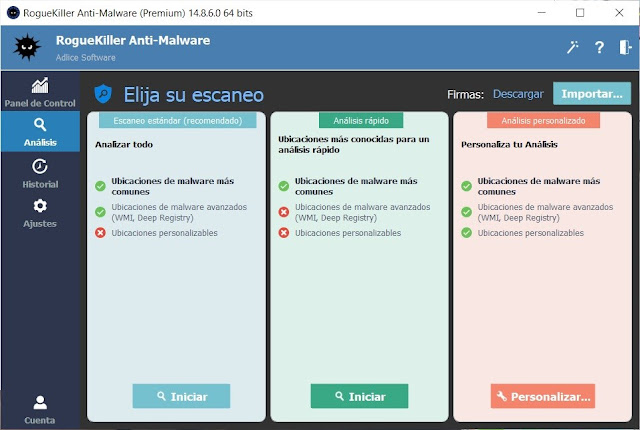This screenshot has width=640, height=430.
Task: Select the Análisis rápido header label
Action: pos(361,121)
